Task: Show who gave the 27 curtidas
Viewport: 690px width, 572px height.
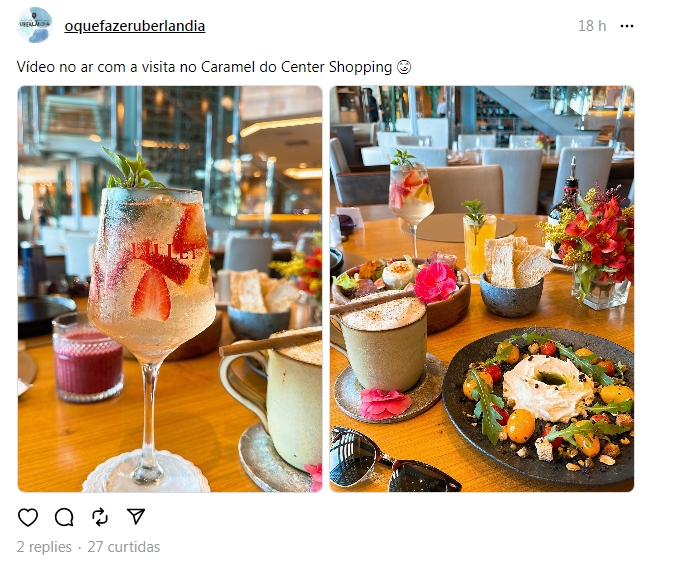Action: point(124,547)
